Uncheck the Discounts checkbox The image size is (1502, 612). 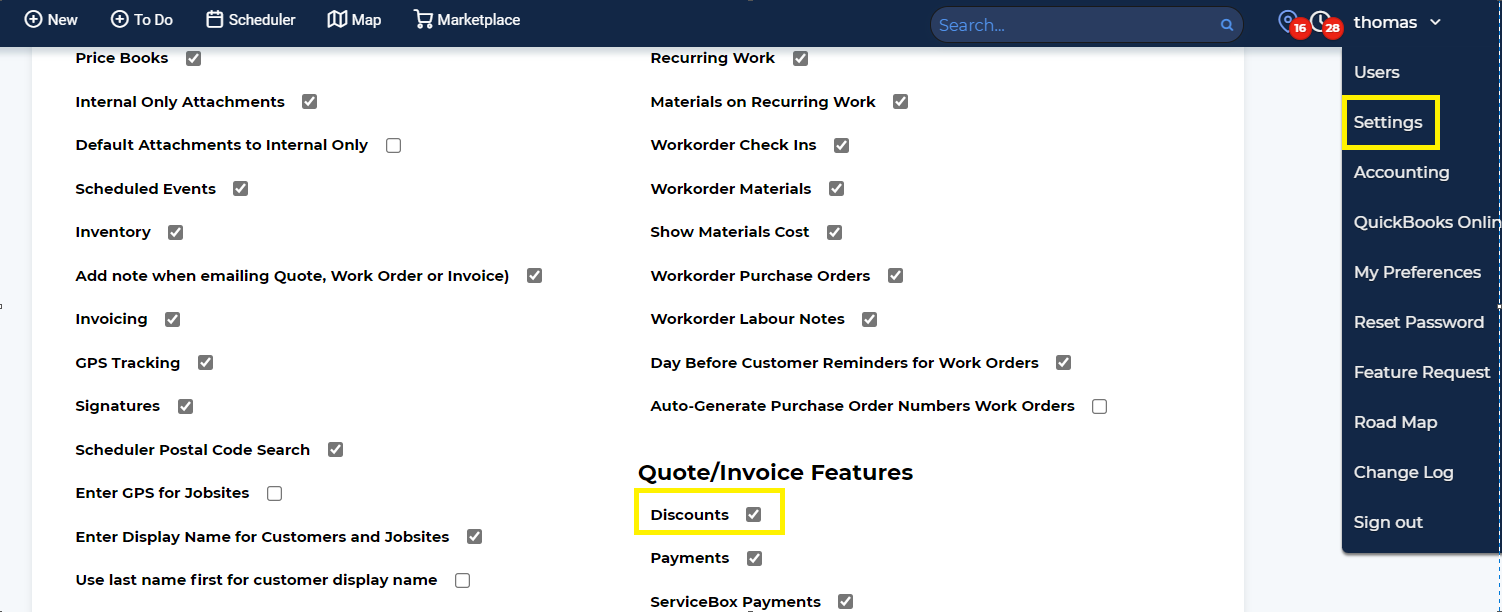[x=753, y=514]
